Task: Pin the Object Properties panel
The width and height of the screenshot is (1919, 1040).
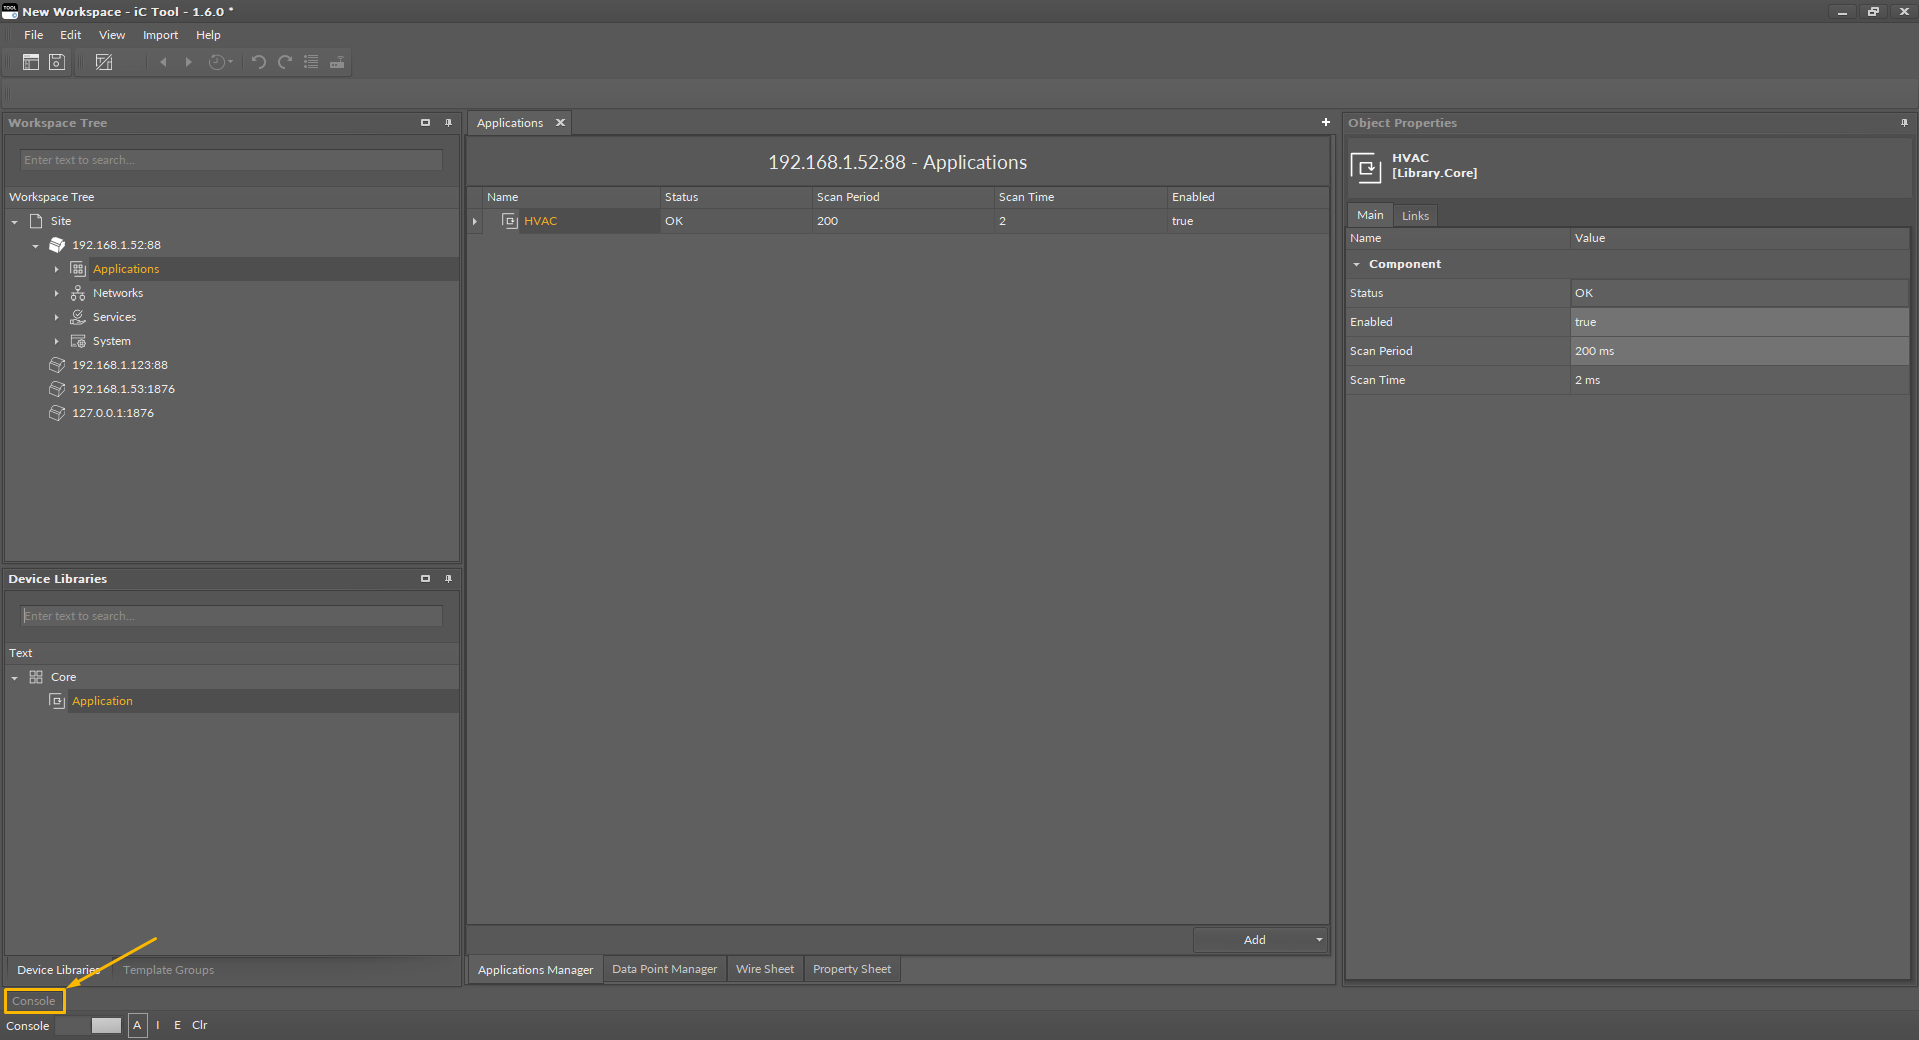Action: (x=1905, y=123)
